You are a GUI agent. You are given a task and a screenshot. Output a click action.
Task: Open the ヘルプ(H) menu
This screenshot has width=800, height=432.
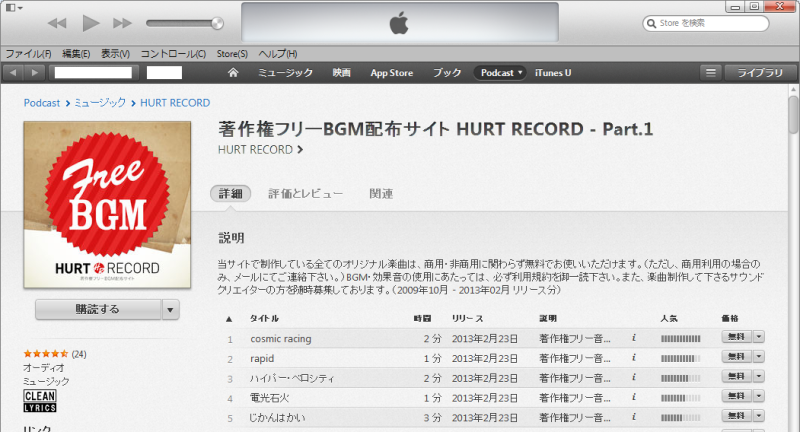tap(278, 54)
